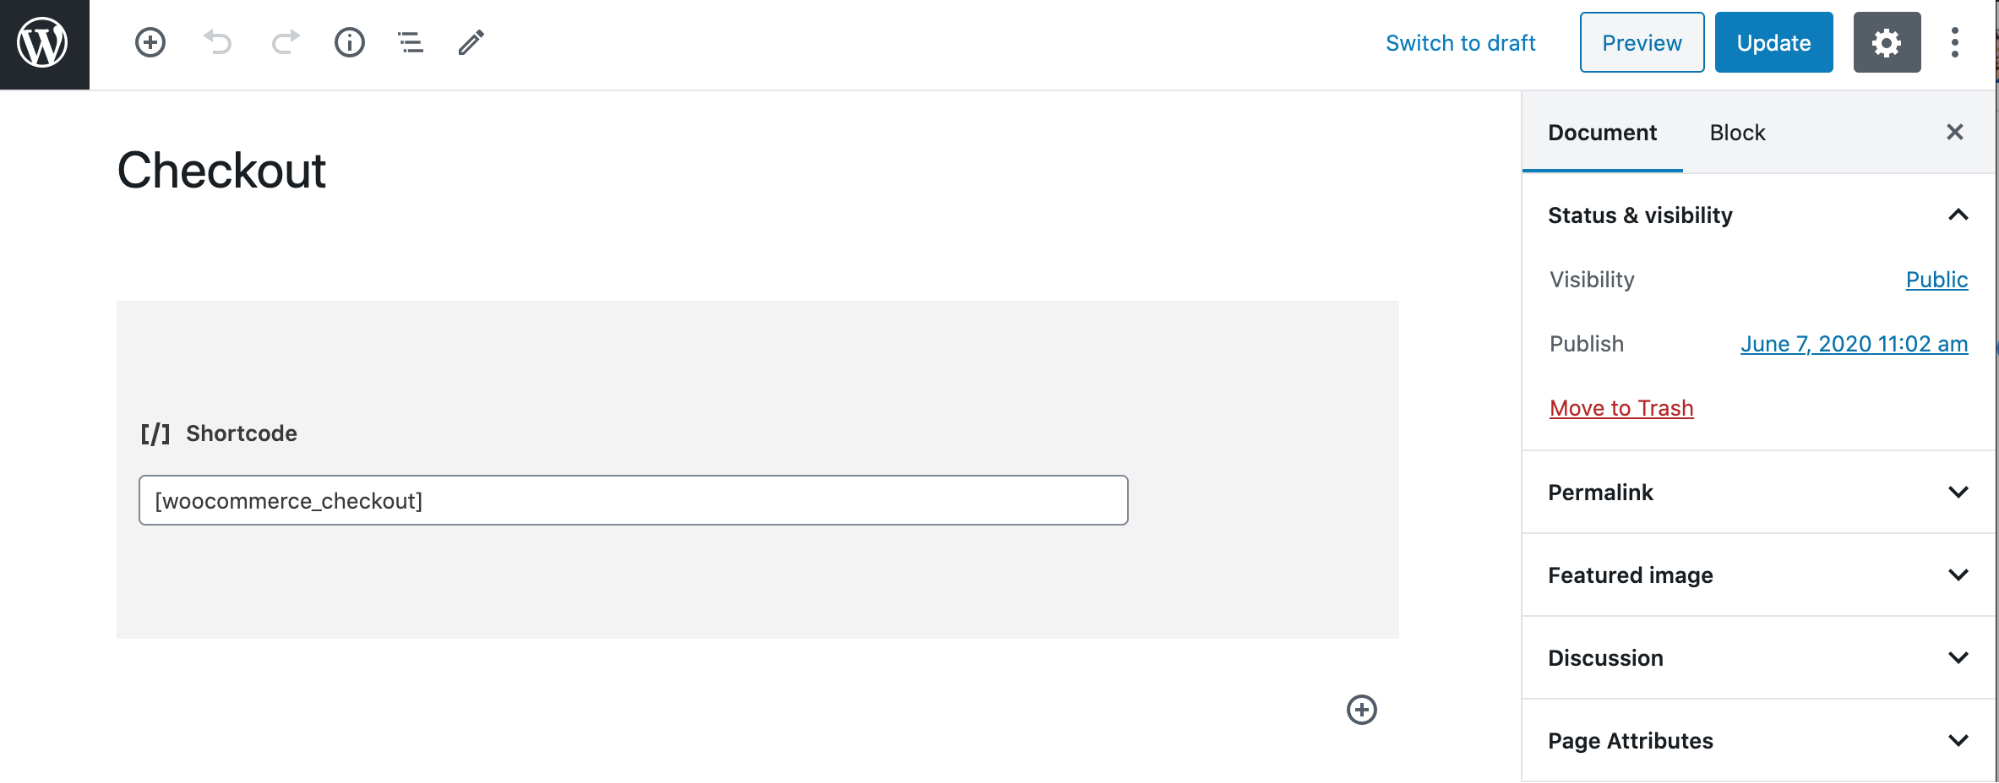
Task: Click the Update button
Action: (x=1773, y=43)
